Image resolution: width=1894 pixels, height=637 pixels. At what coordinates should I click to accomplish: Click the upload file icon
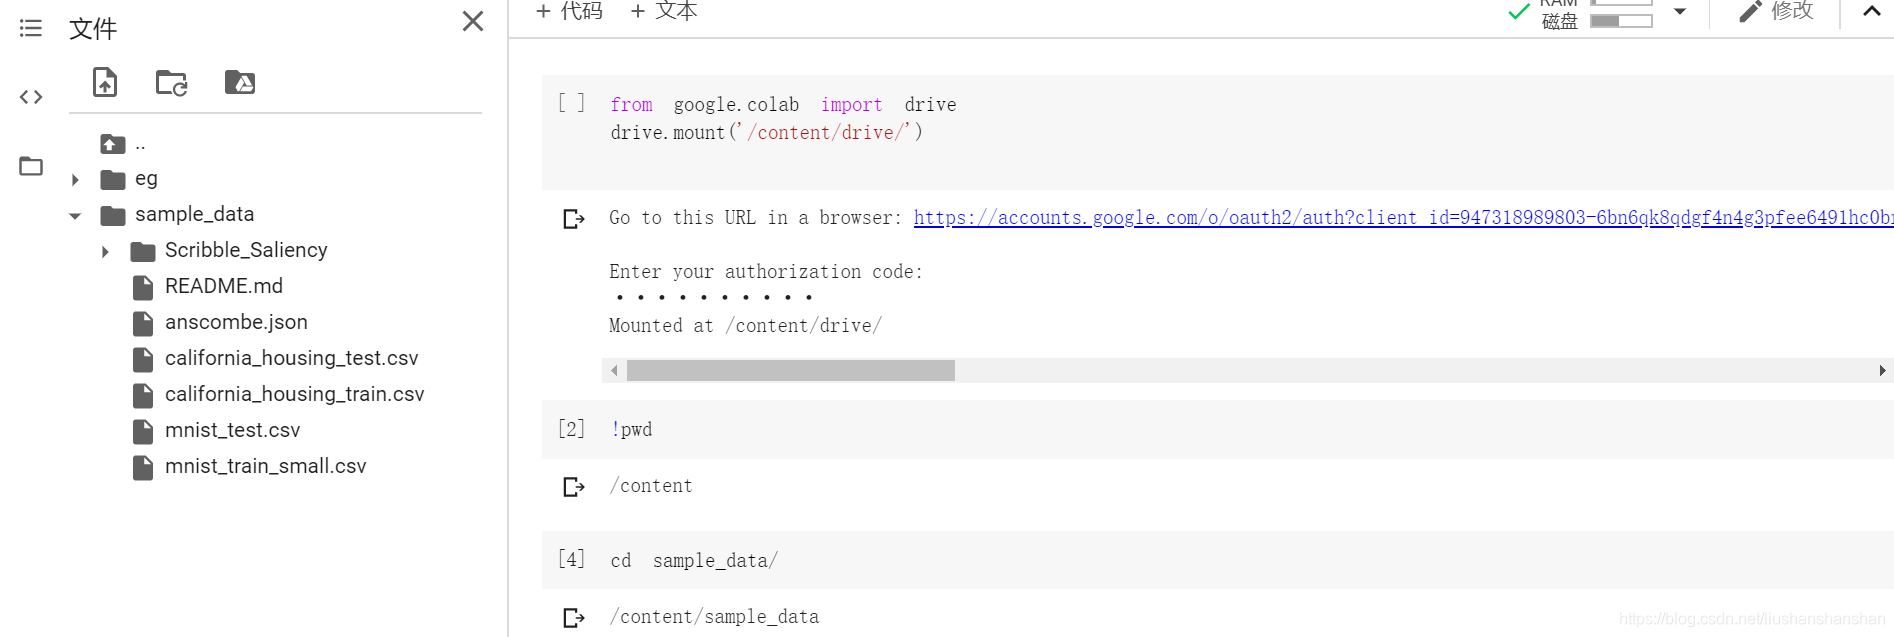tap(105, 82)
